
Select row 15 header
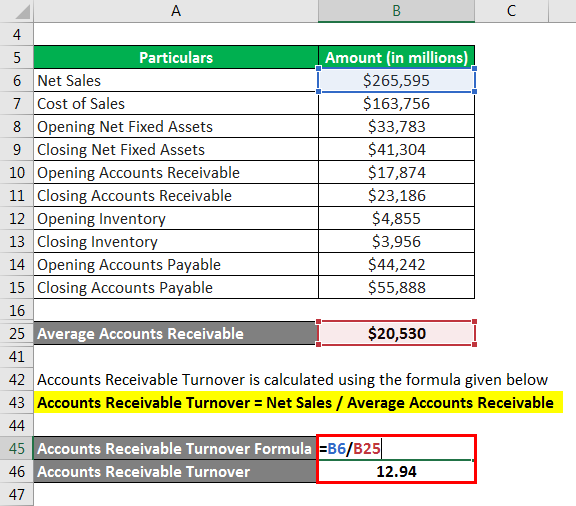tap(17, 287)
